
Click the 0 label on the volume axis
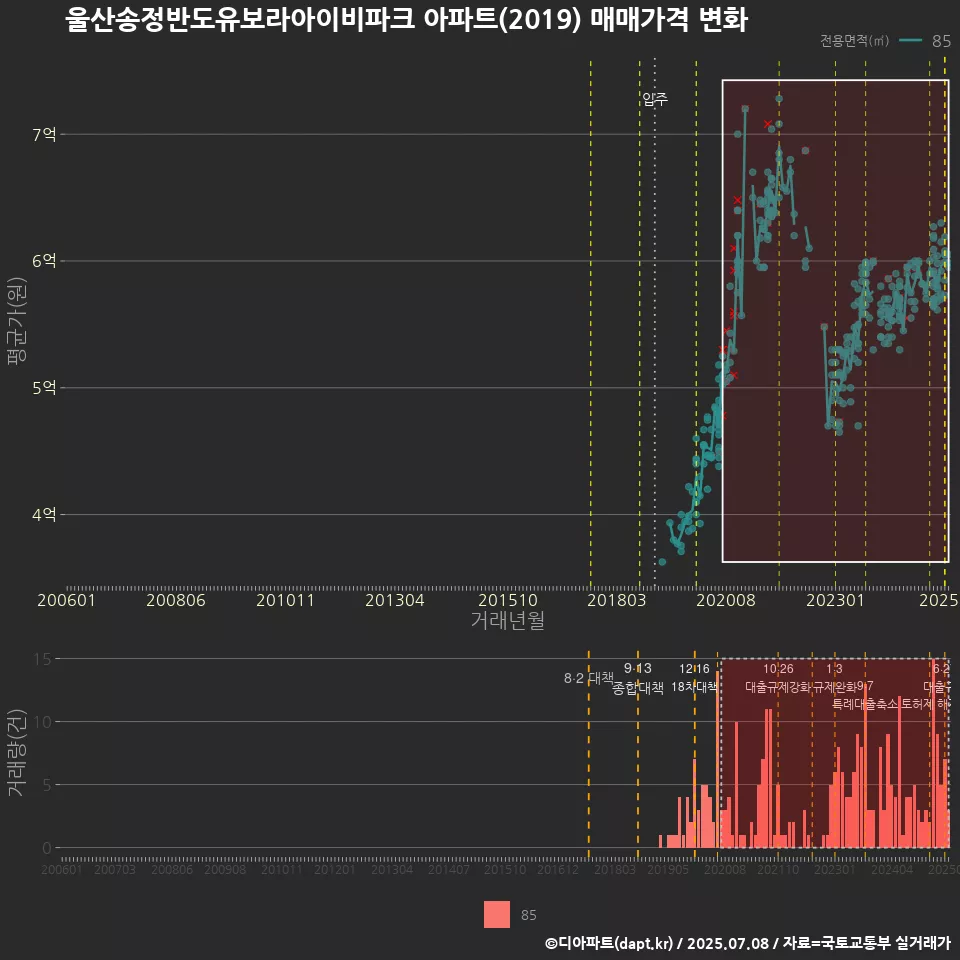(x=47, y=848)
